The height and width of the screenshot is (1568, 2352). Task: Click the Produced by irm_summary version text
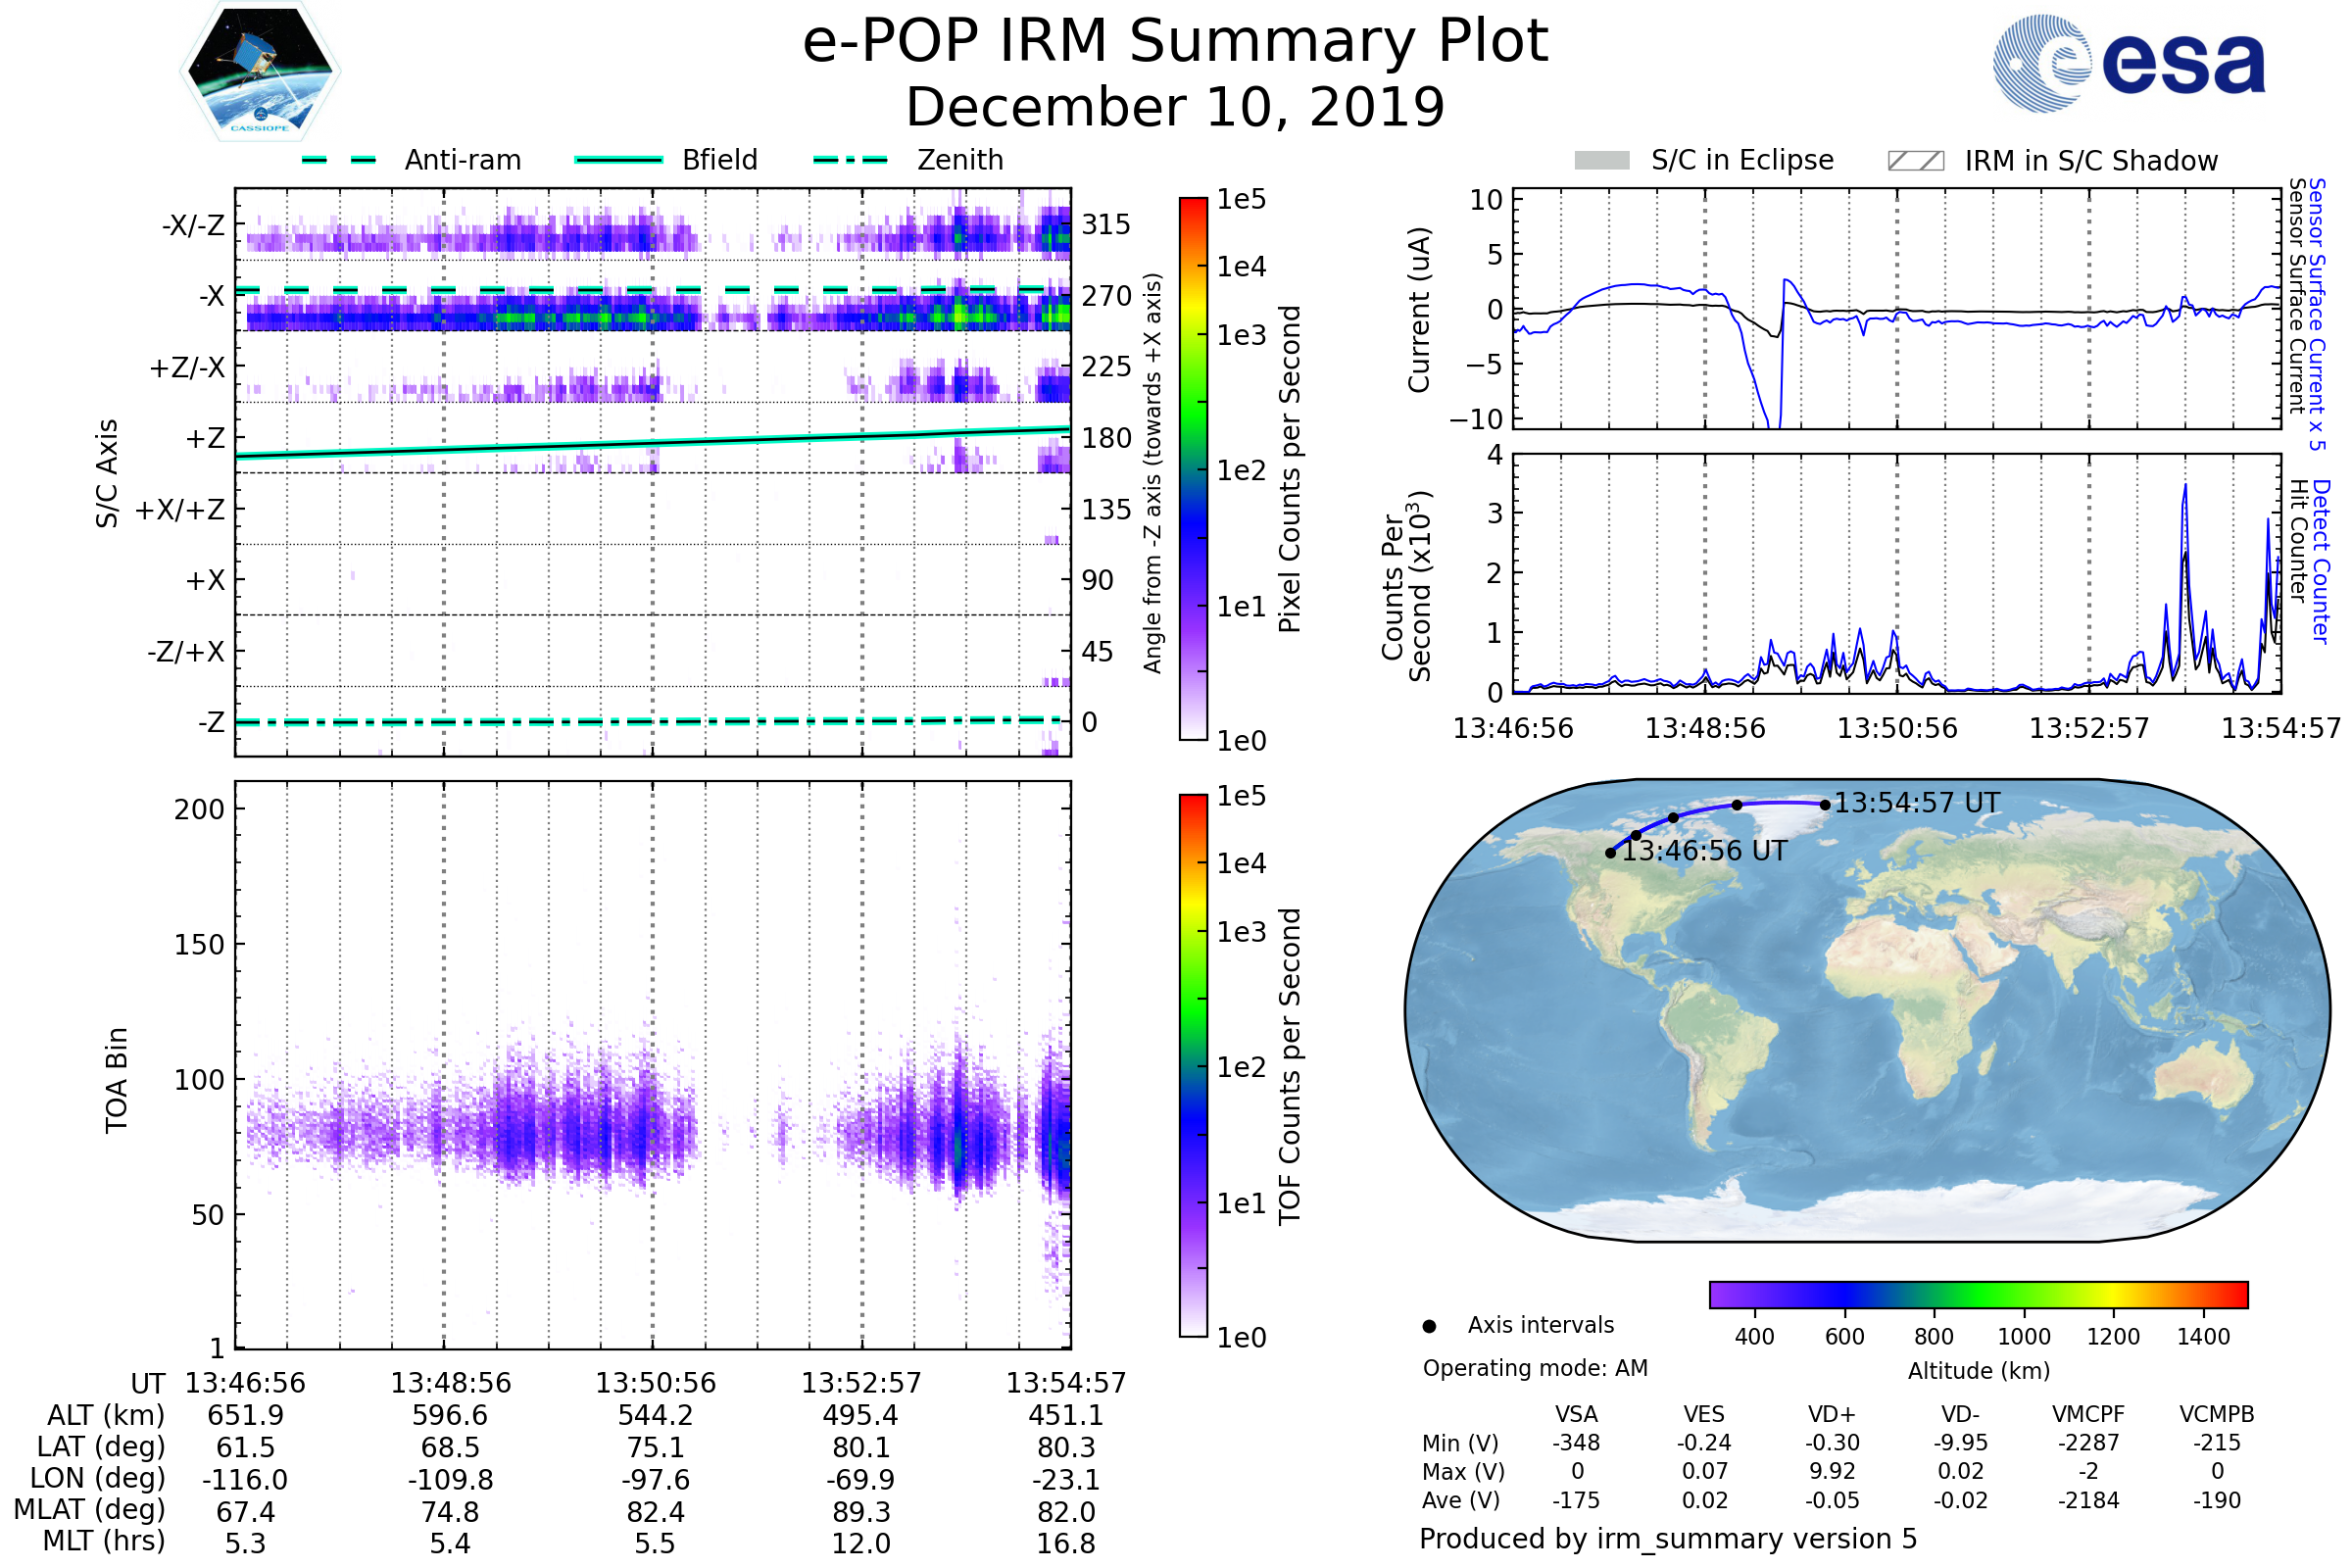click(1667, 1539)
